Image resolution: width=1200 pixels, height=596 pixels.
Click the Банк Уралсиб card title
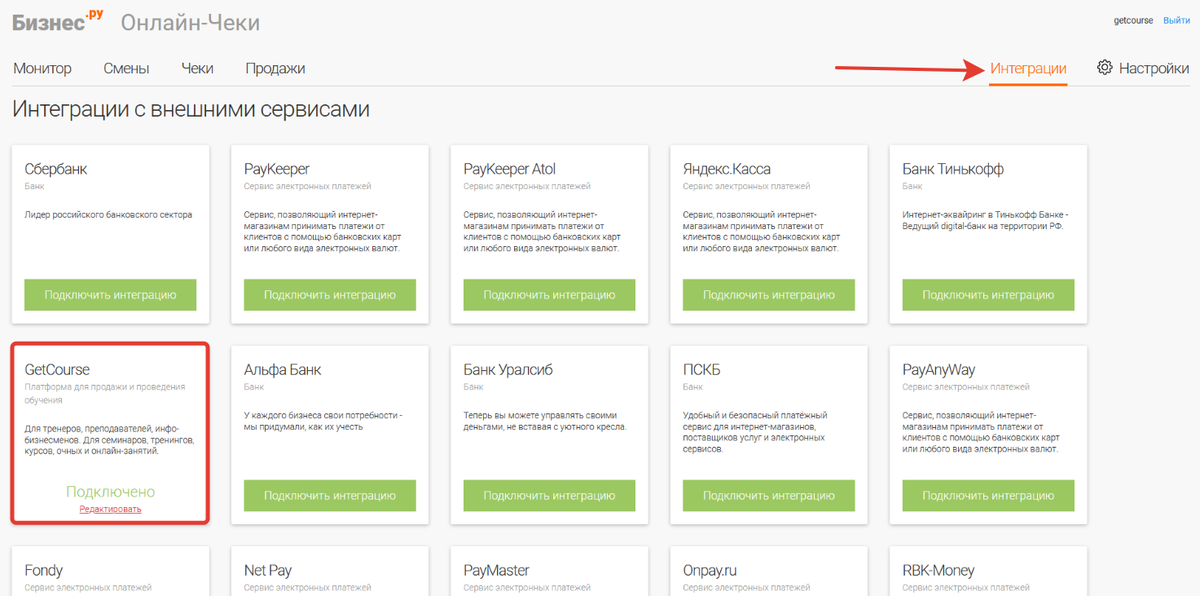tap(510, 370)
